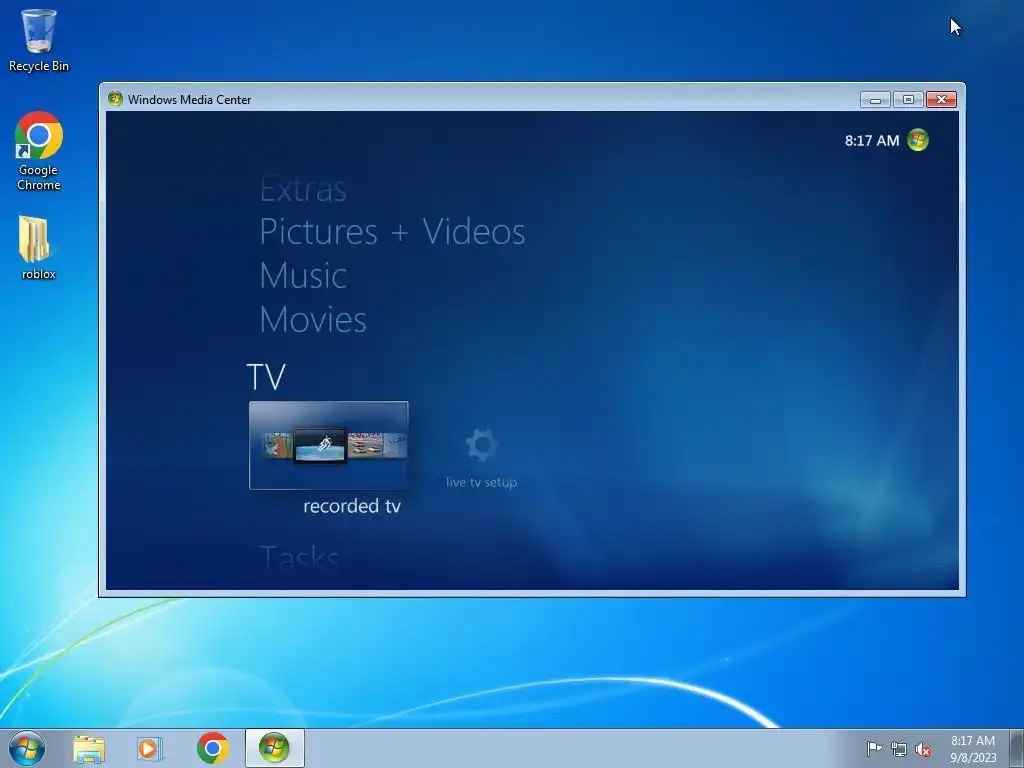Minimize the Windows Media Center window
Image resolution: width=1024 pixels, height=768 pixels.
(875, 99)
